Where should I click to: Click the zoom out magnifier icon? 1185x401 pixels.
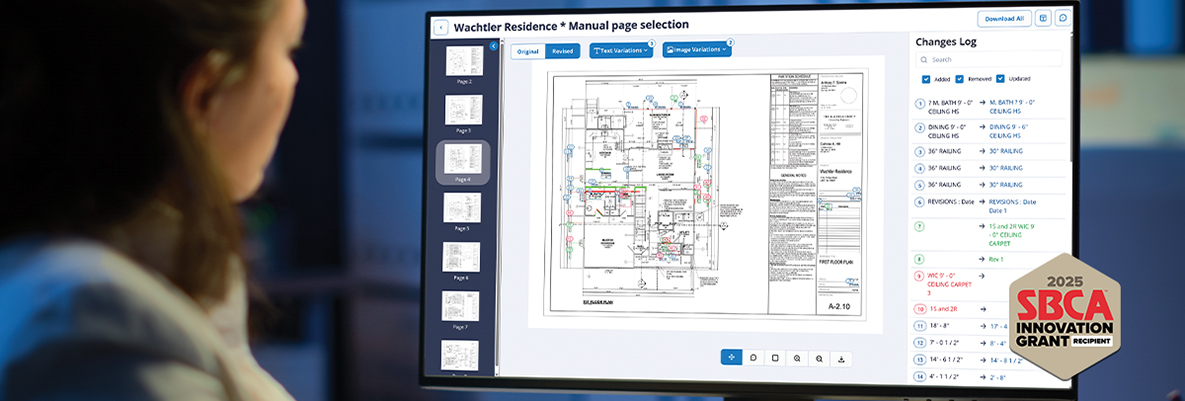(x=819, y=358)
